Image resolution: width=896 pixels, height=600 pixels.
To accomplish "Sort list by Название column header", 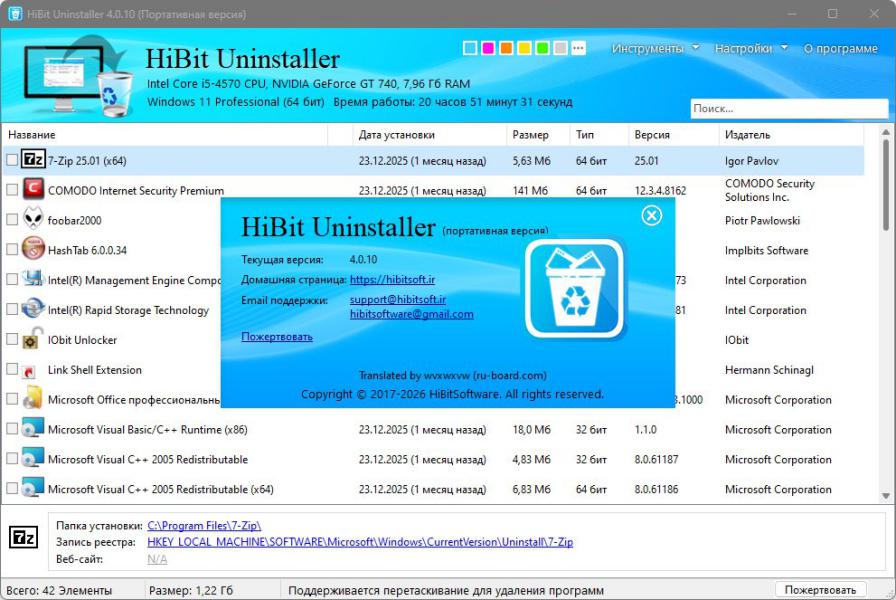I will pyautogui.click(x=32, y=134).
